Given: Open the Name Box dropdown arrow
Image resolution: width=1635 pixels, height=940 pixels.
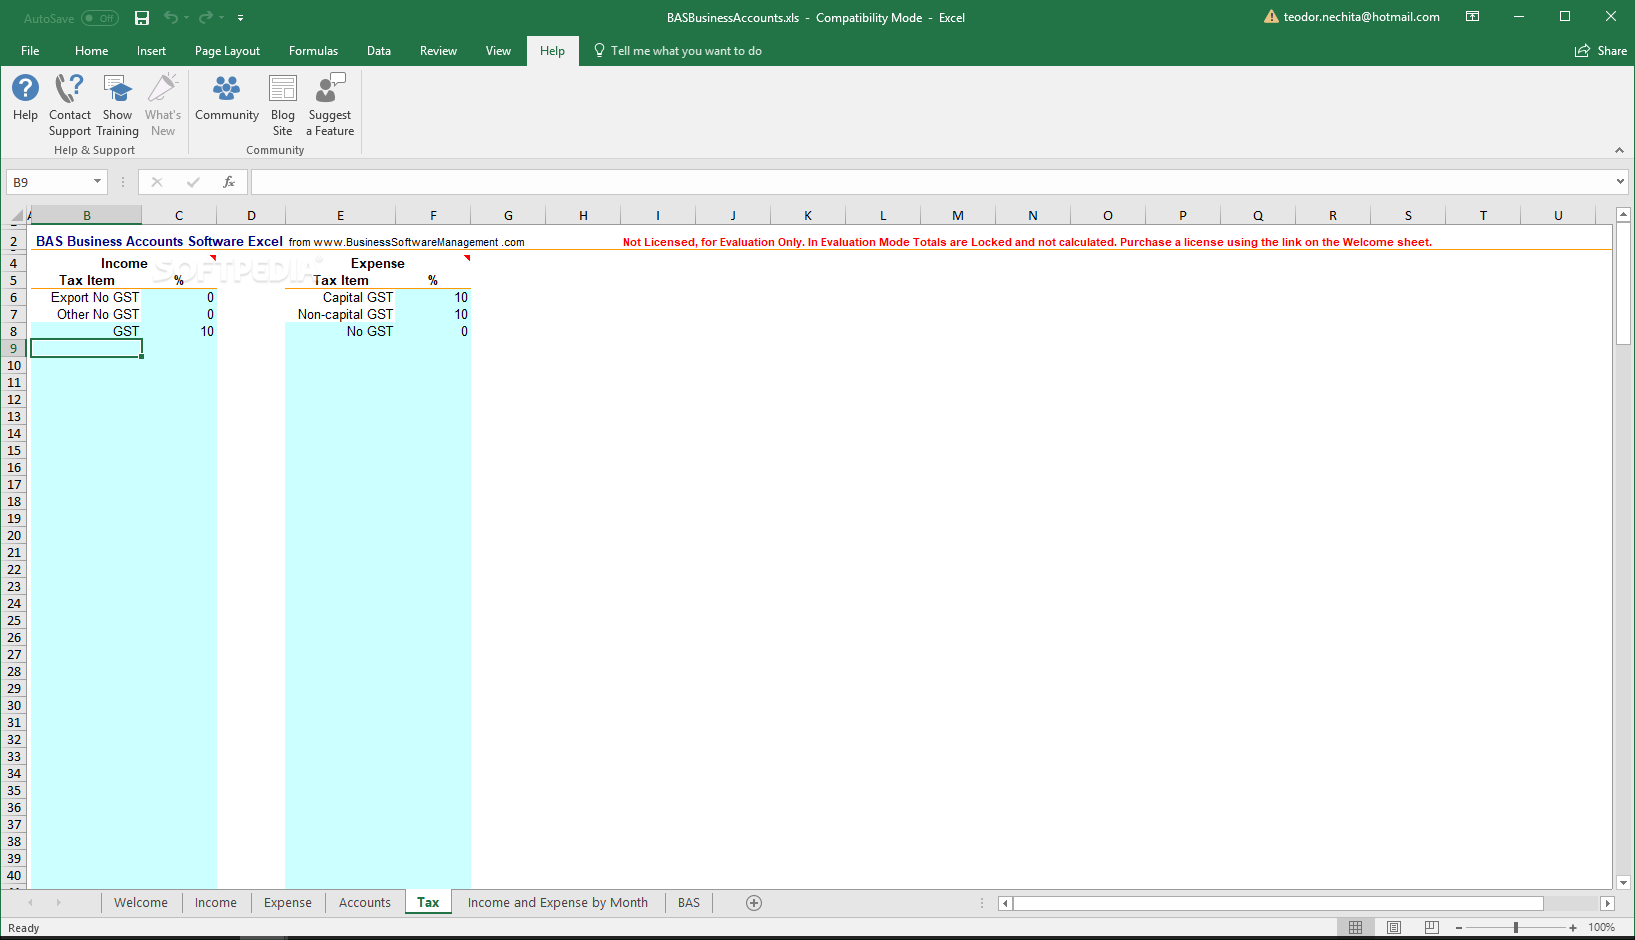Looking at the screenshot, I should [97, 182].
